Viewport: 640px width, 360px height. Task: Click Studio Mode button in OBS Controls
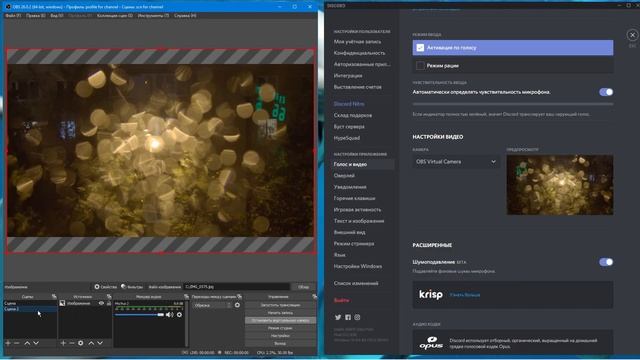tap(280, 328)
